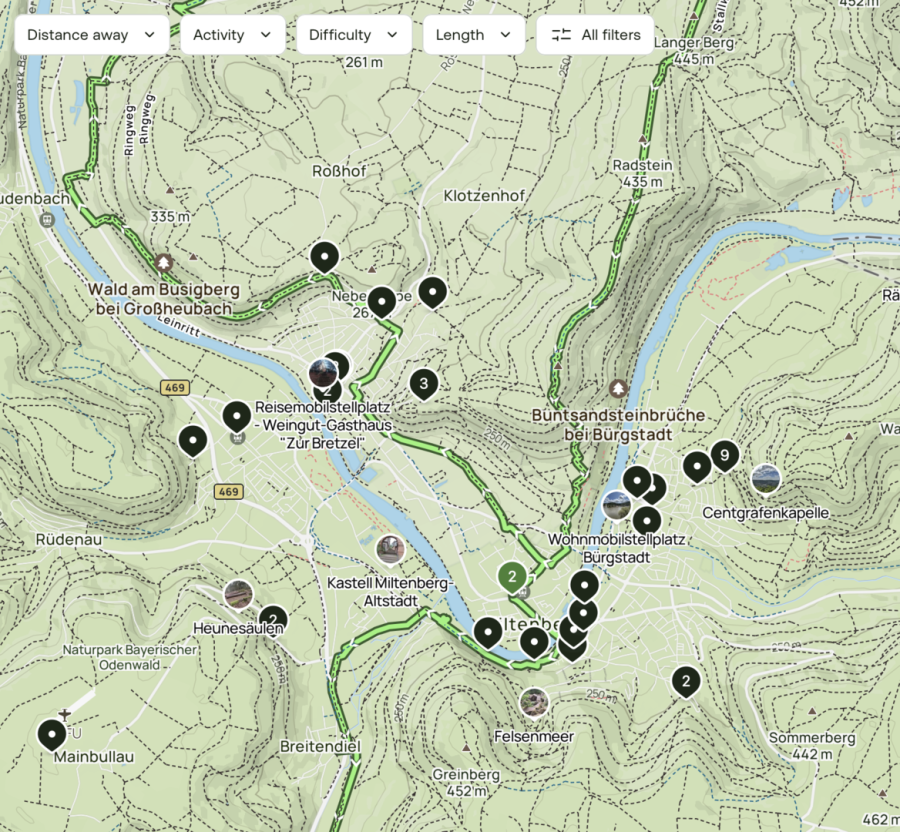Viewport: 900px width, 832px height.
Task: Select the green cluster marker labeled 2
Action: coord(512,576)
